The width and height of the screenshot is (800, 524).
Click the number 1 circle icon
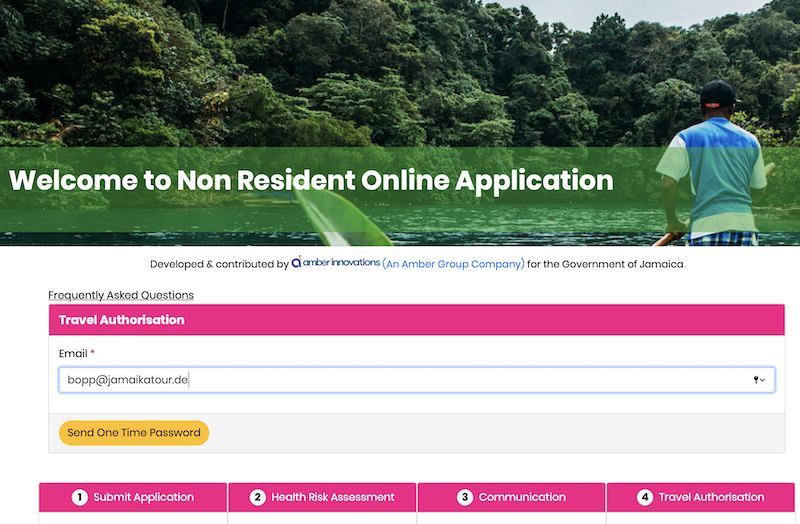pos(80,497)
